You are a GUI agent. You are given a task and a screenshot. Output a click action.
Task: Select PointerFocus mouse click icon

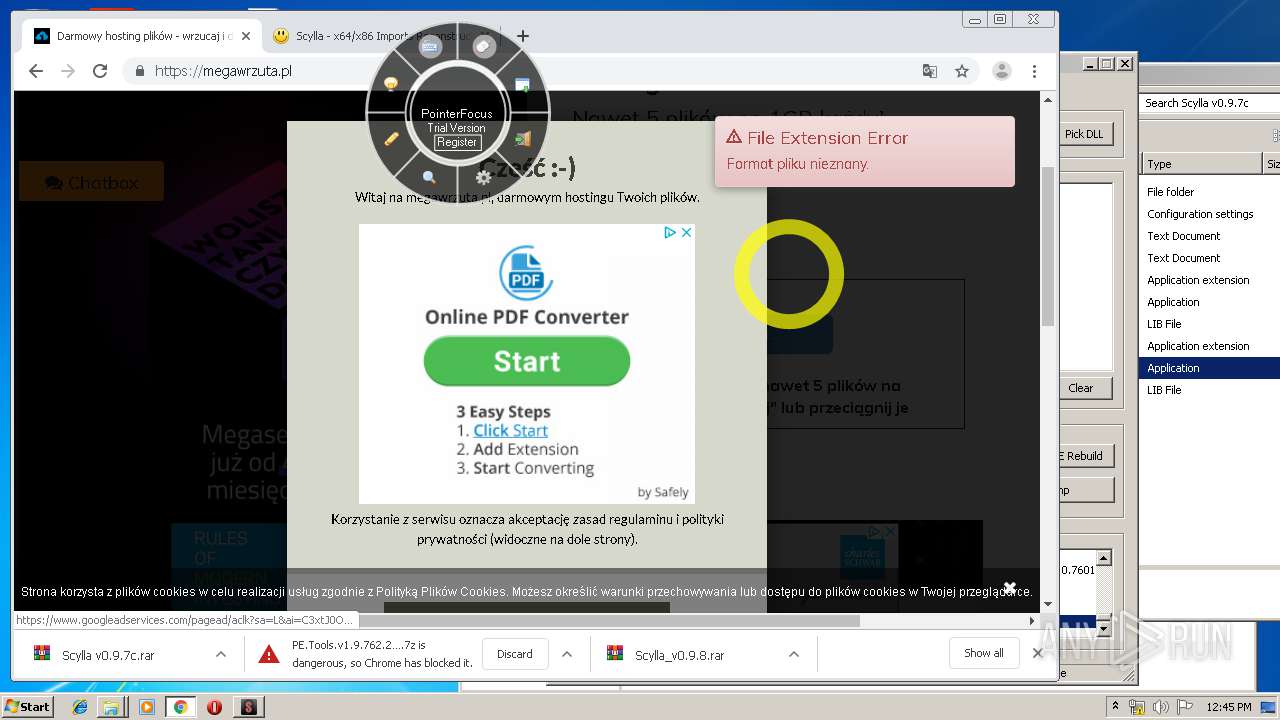(484, 46)
